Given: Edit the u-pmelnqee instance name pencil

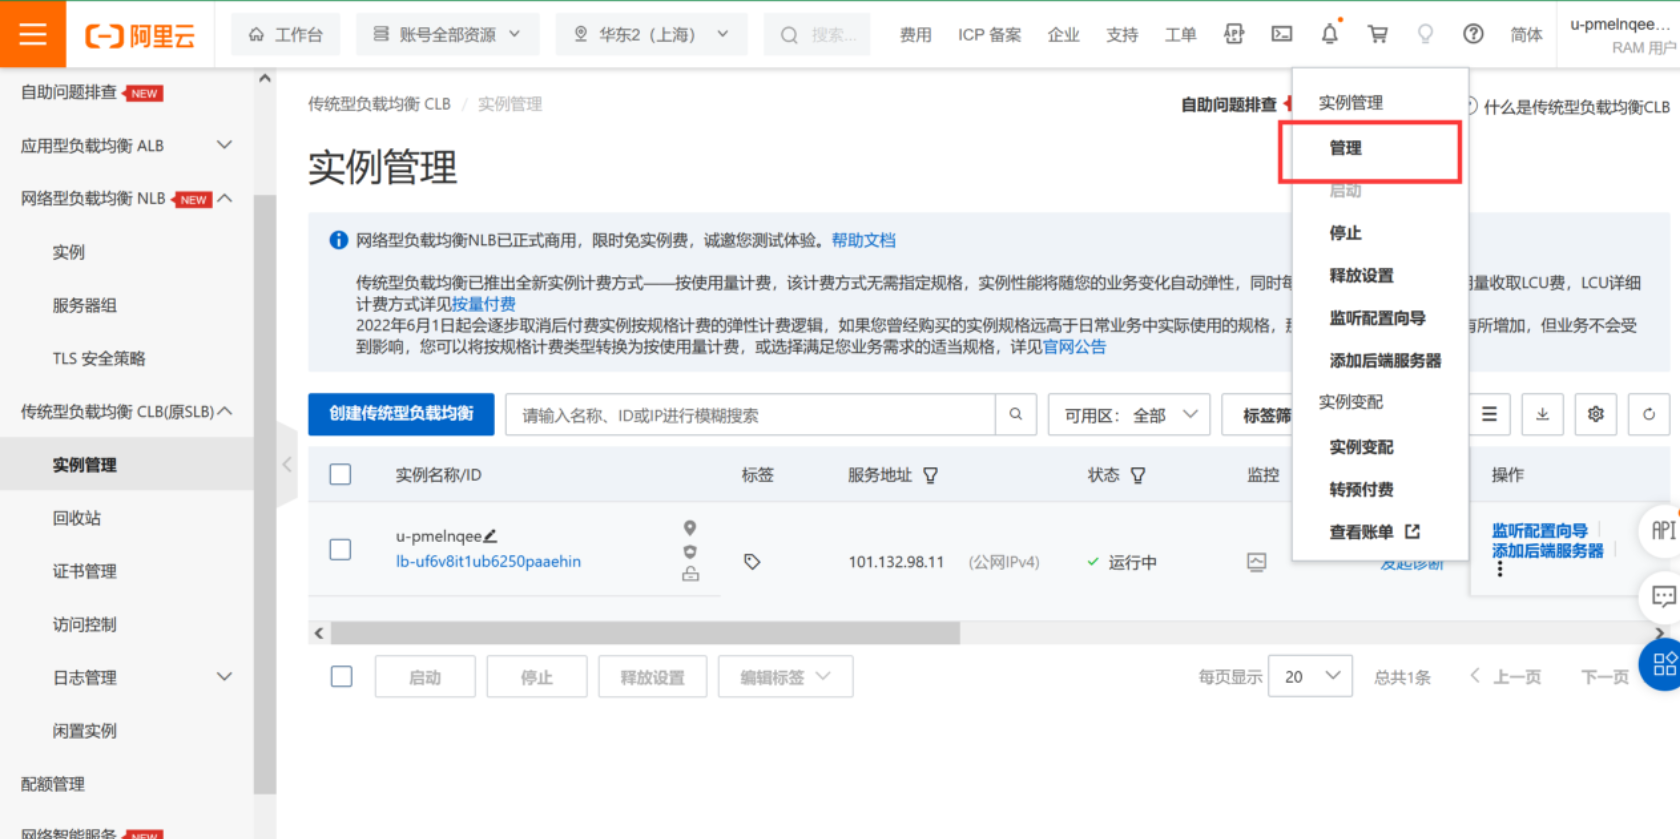Looking at the screenshot, I should click(x=490, y=536).
